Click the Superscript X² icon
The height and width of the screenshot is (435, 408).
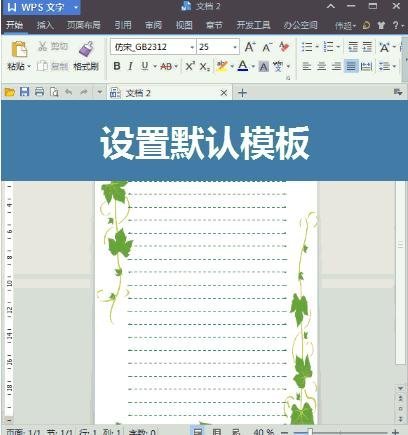coord(190,66)
